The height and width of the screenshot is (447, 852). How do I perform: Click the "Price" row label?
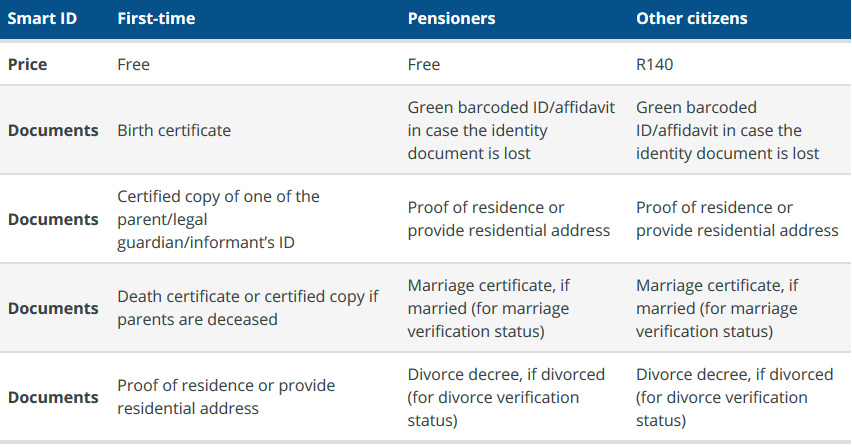tap(28, 64)
